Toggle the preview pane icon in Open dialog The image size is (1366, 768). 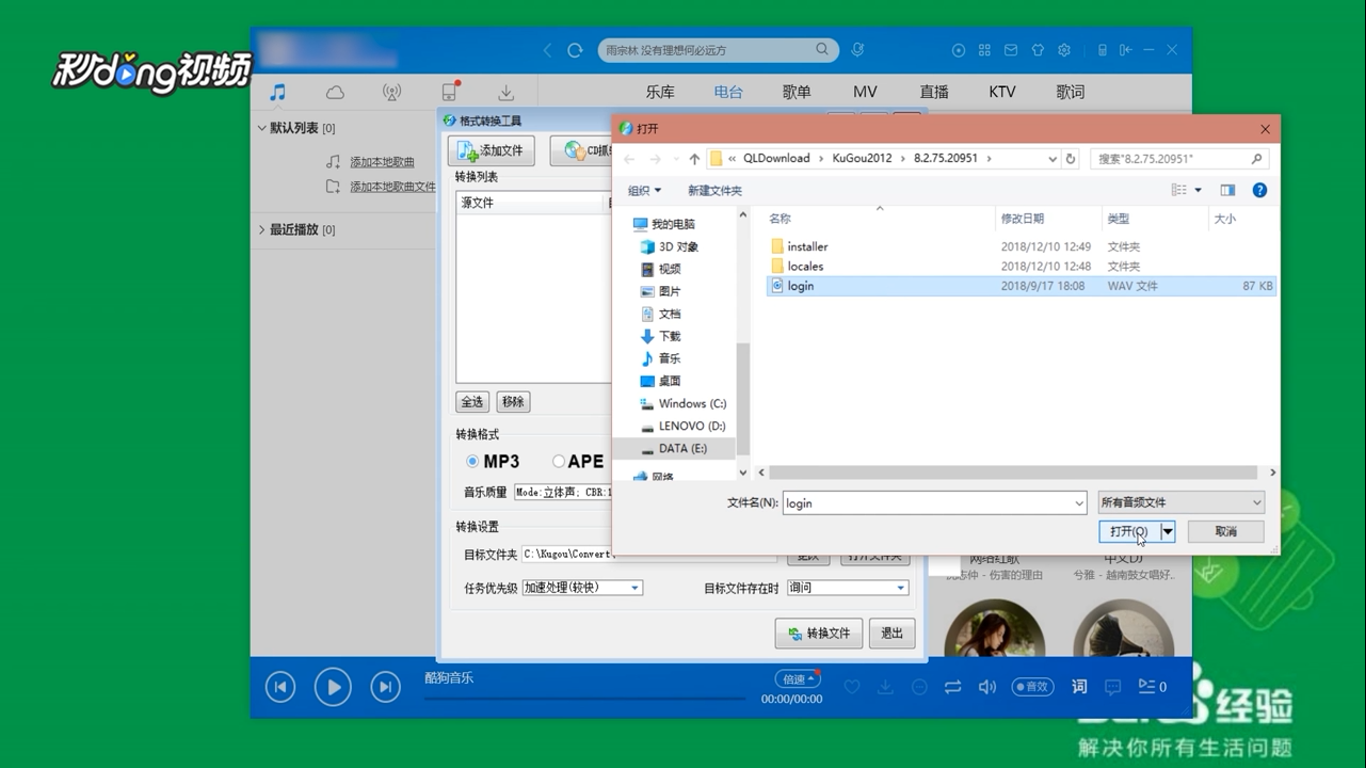1228,190
